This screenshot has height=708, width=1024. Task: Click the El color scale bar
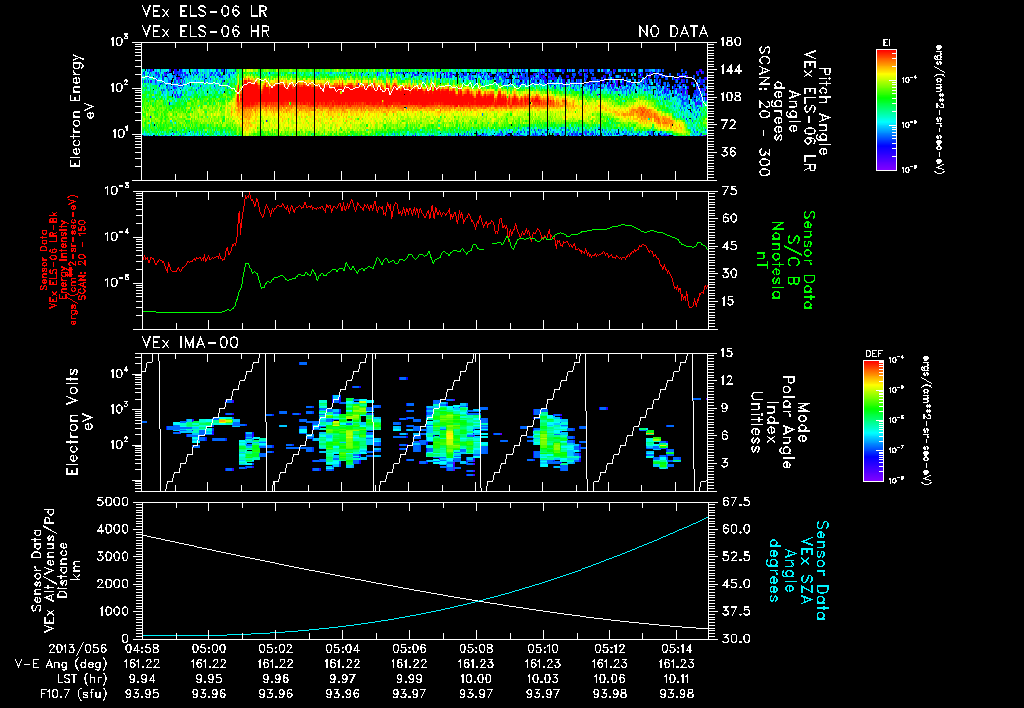(x=886, y=109)
